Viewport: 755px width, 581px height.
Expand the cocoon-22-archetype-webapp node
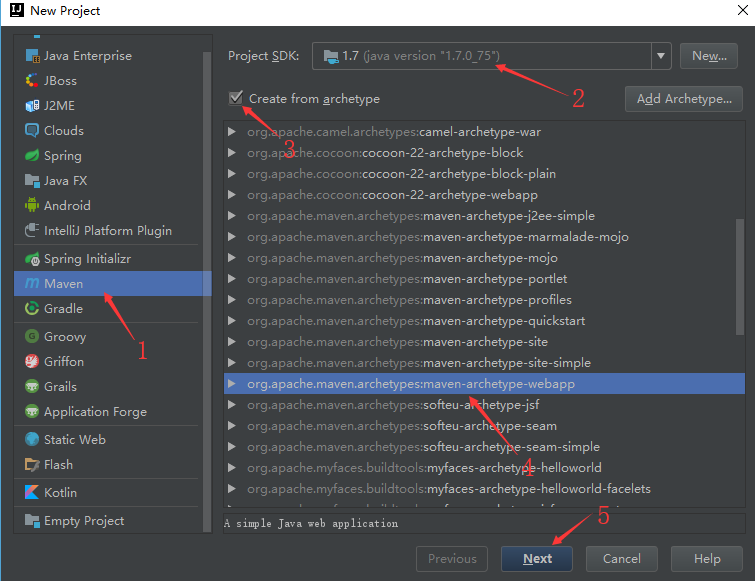pyautogui.click(x=232, y=194)
